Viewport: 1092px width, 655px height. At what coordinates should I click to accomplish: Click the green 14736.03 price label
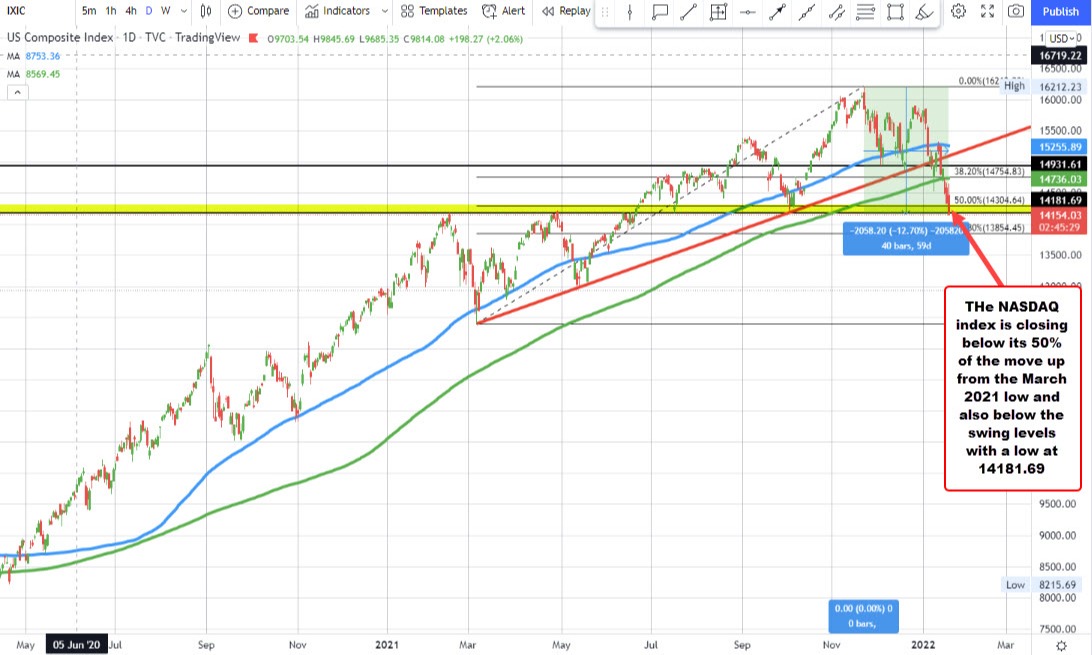click(1059, 180)
